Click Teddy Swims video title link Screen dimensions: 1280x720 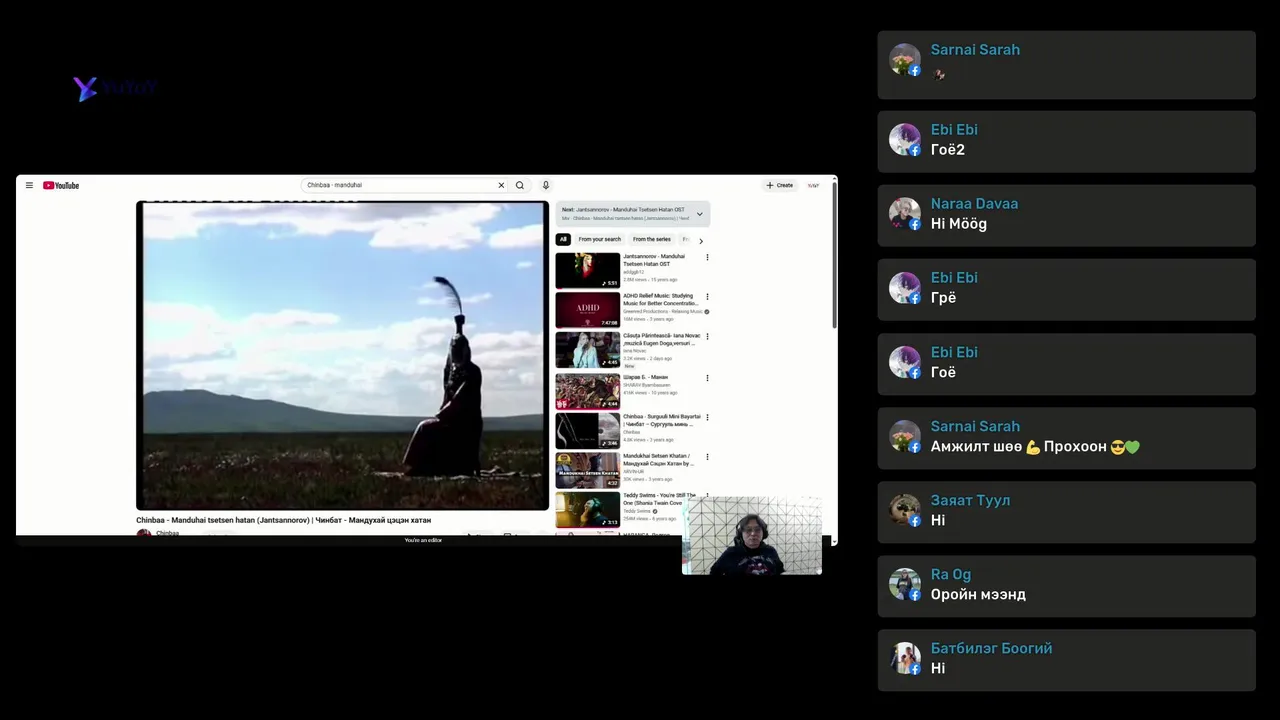[x=659, y=499]
